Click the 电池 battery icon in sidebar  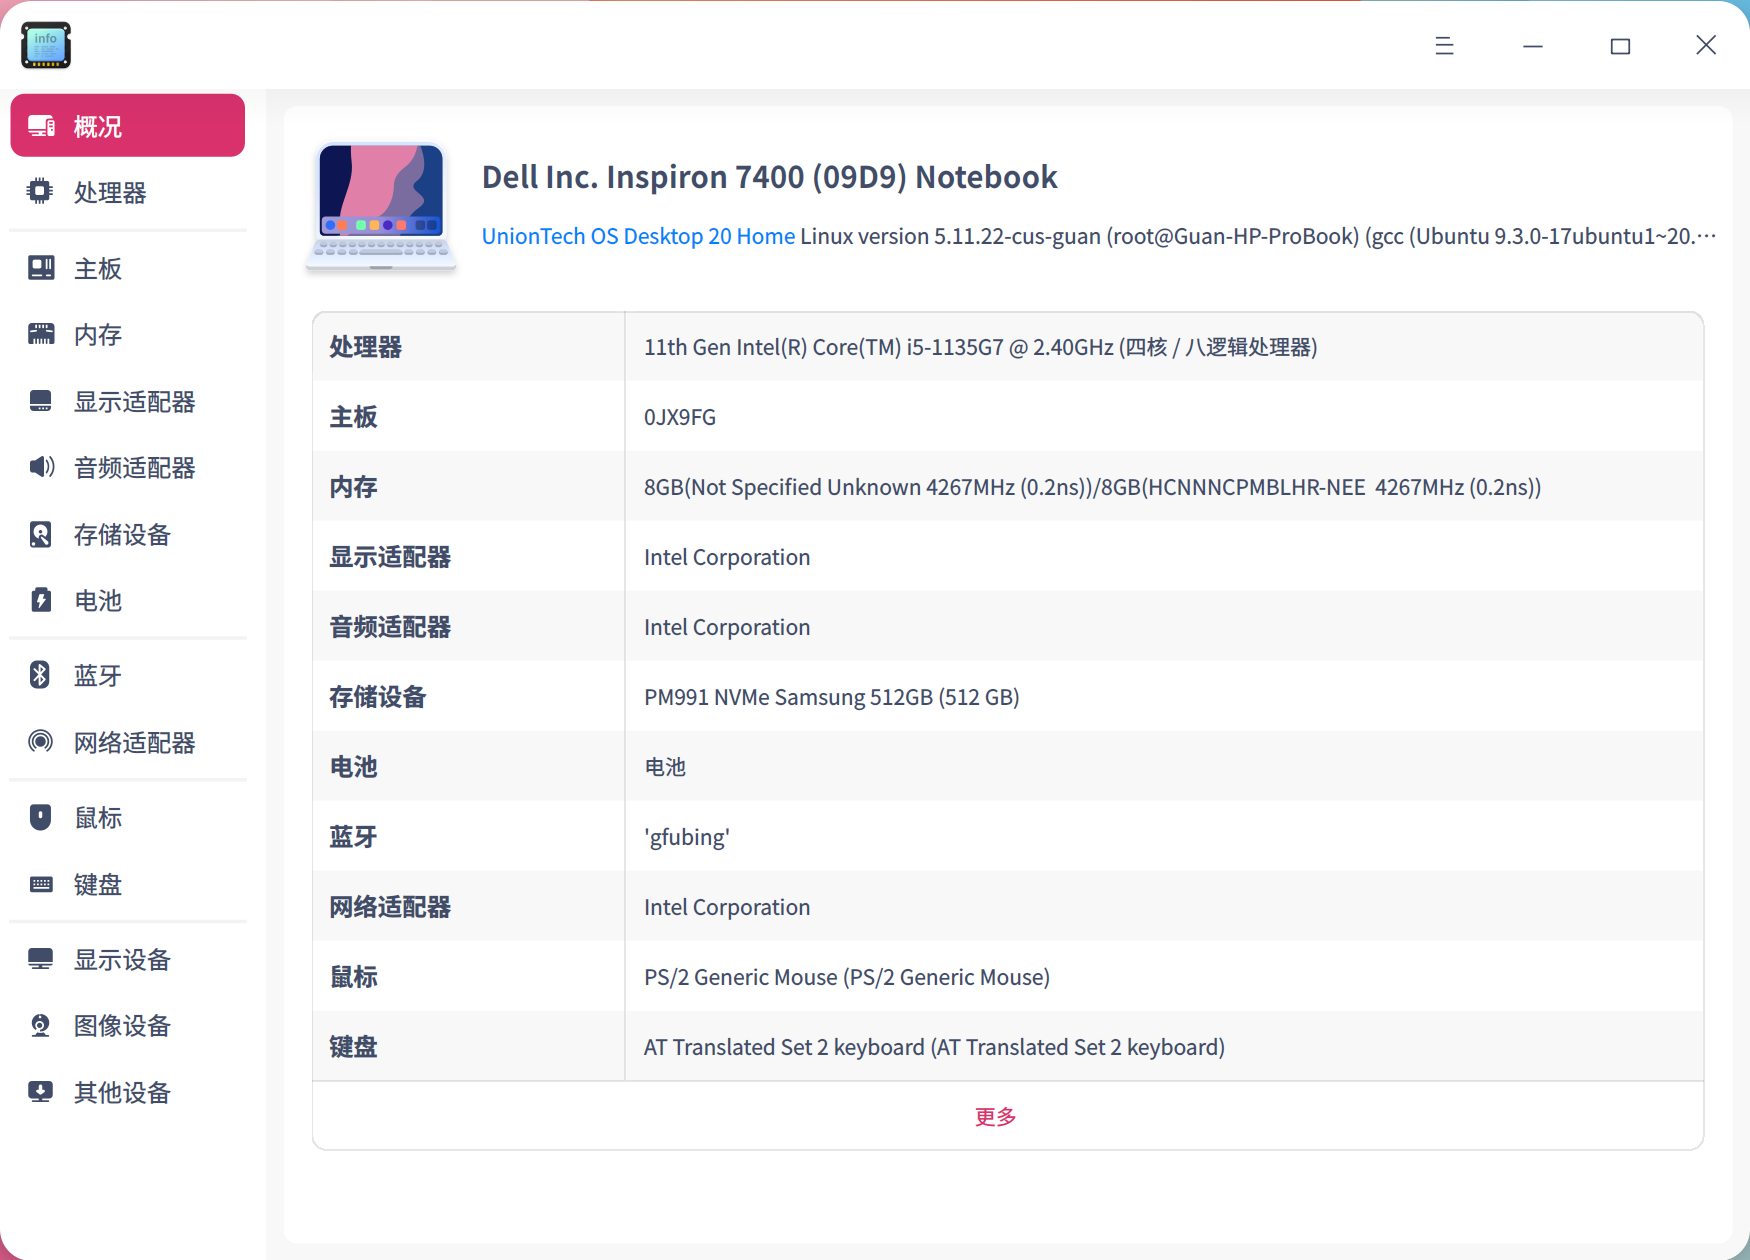(x=41, y=600)
